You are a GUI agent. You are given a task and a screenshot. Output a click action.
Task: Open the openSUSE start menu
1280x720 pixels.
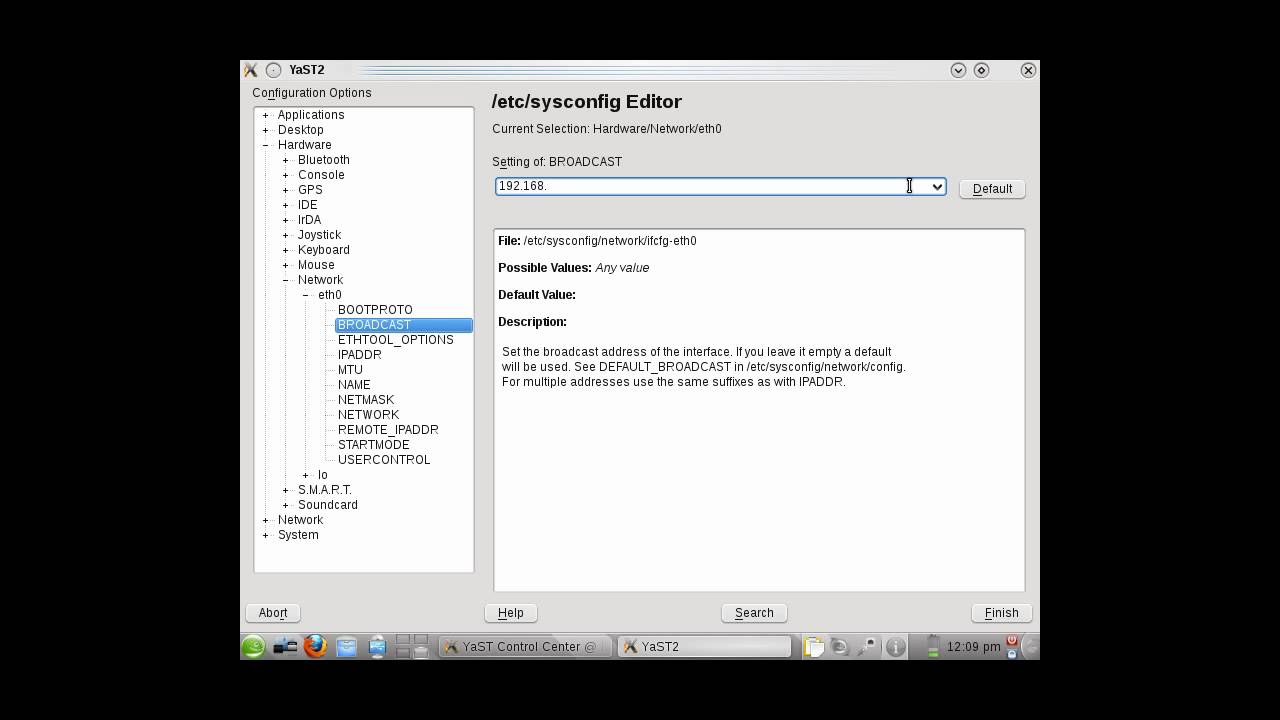pyautogui.click(x=253, y=647)
